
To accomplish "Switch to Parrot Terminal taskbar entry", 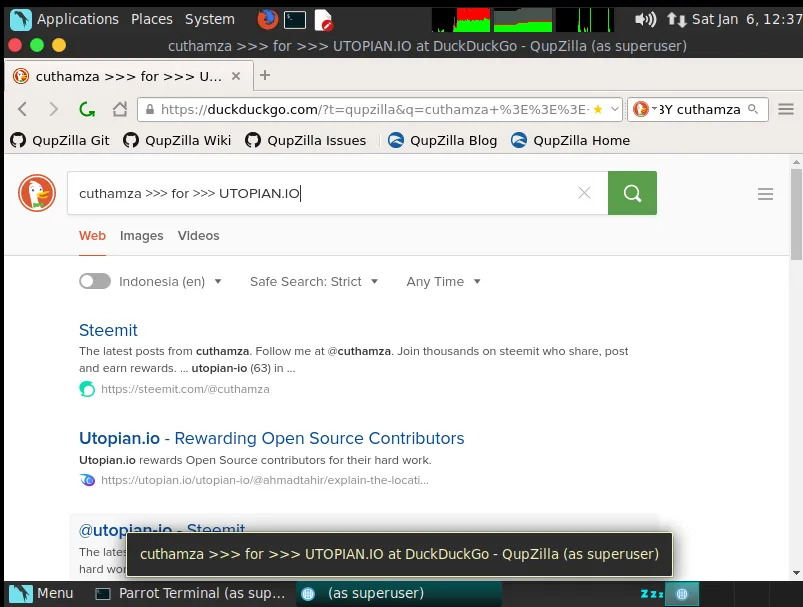I will click(x=191, y=593).
